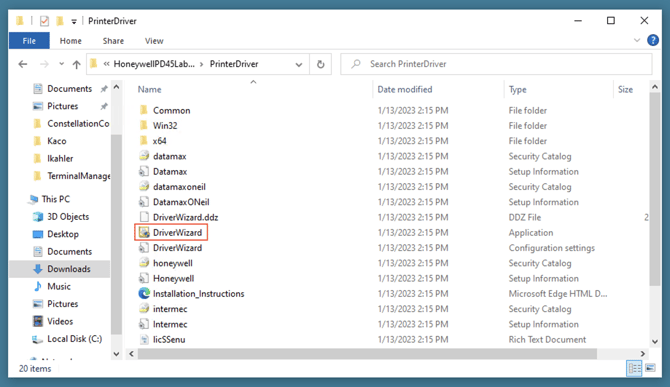Select the intermec security catalog icon

click(x=144, y=309)
